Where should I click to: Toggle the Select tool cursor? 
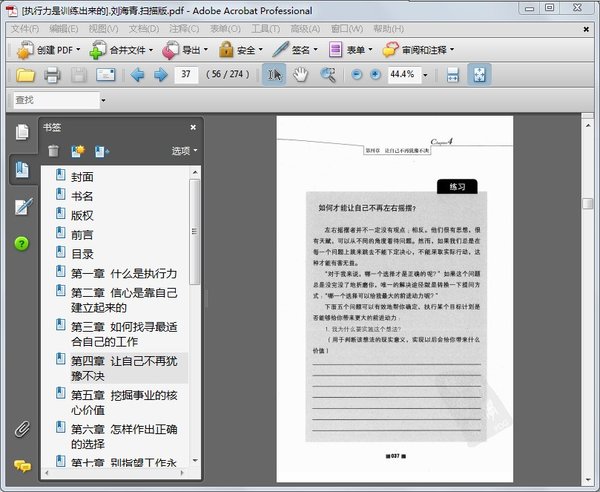click(273, 75)
